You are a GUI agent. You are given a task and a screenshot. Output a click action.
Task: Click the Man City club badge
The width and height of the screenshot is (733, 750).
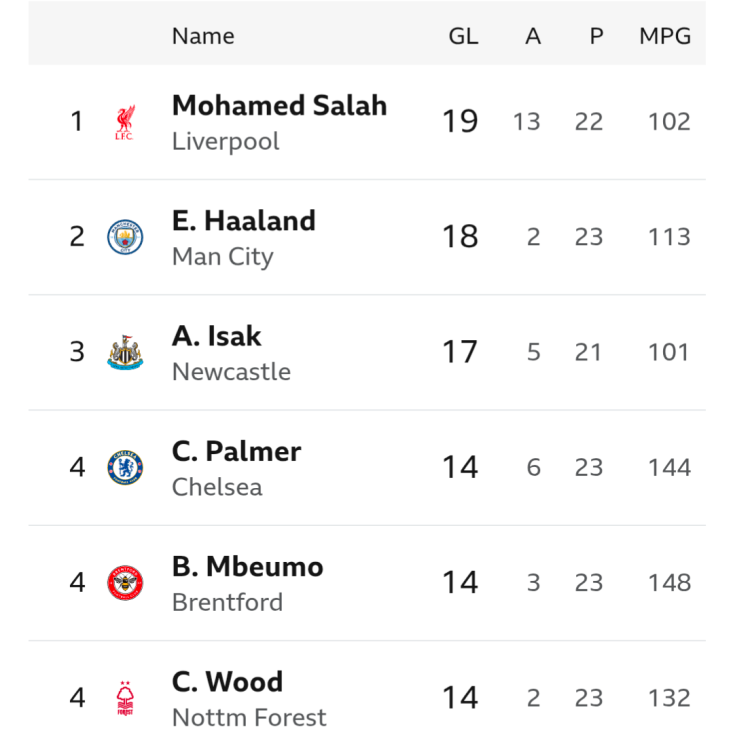coord(125,237)
